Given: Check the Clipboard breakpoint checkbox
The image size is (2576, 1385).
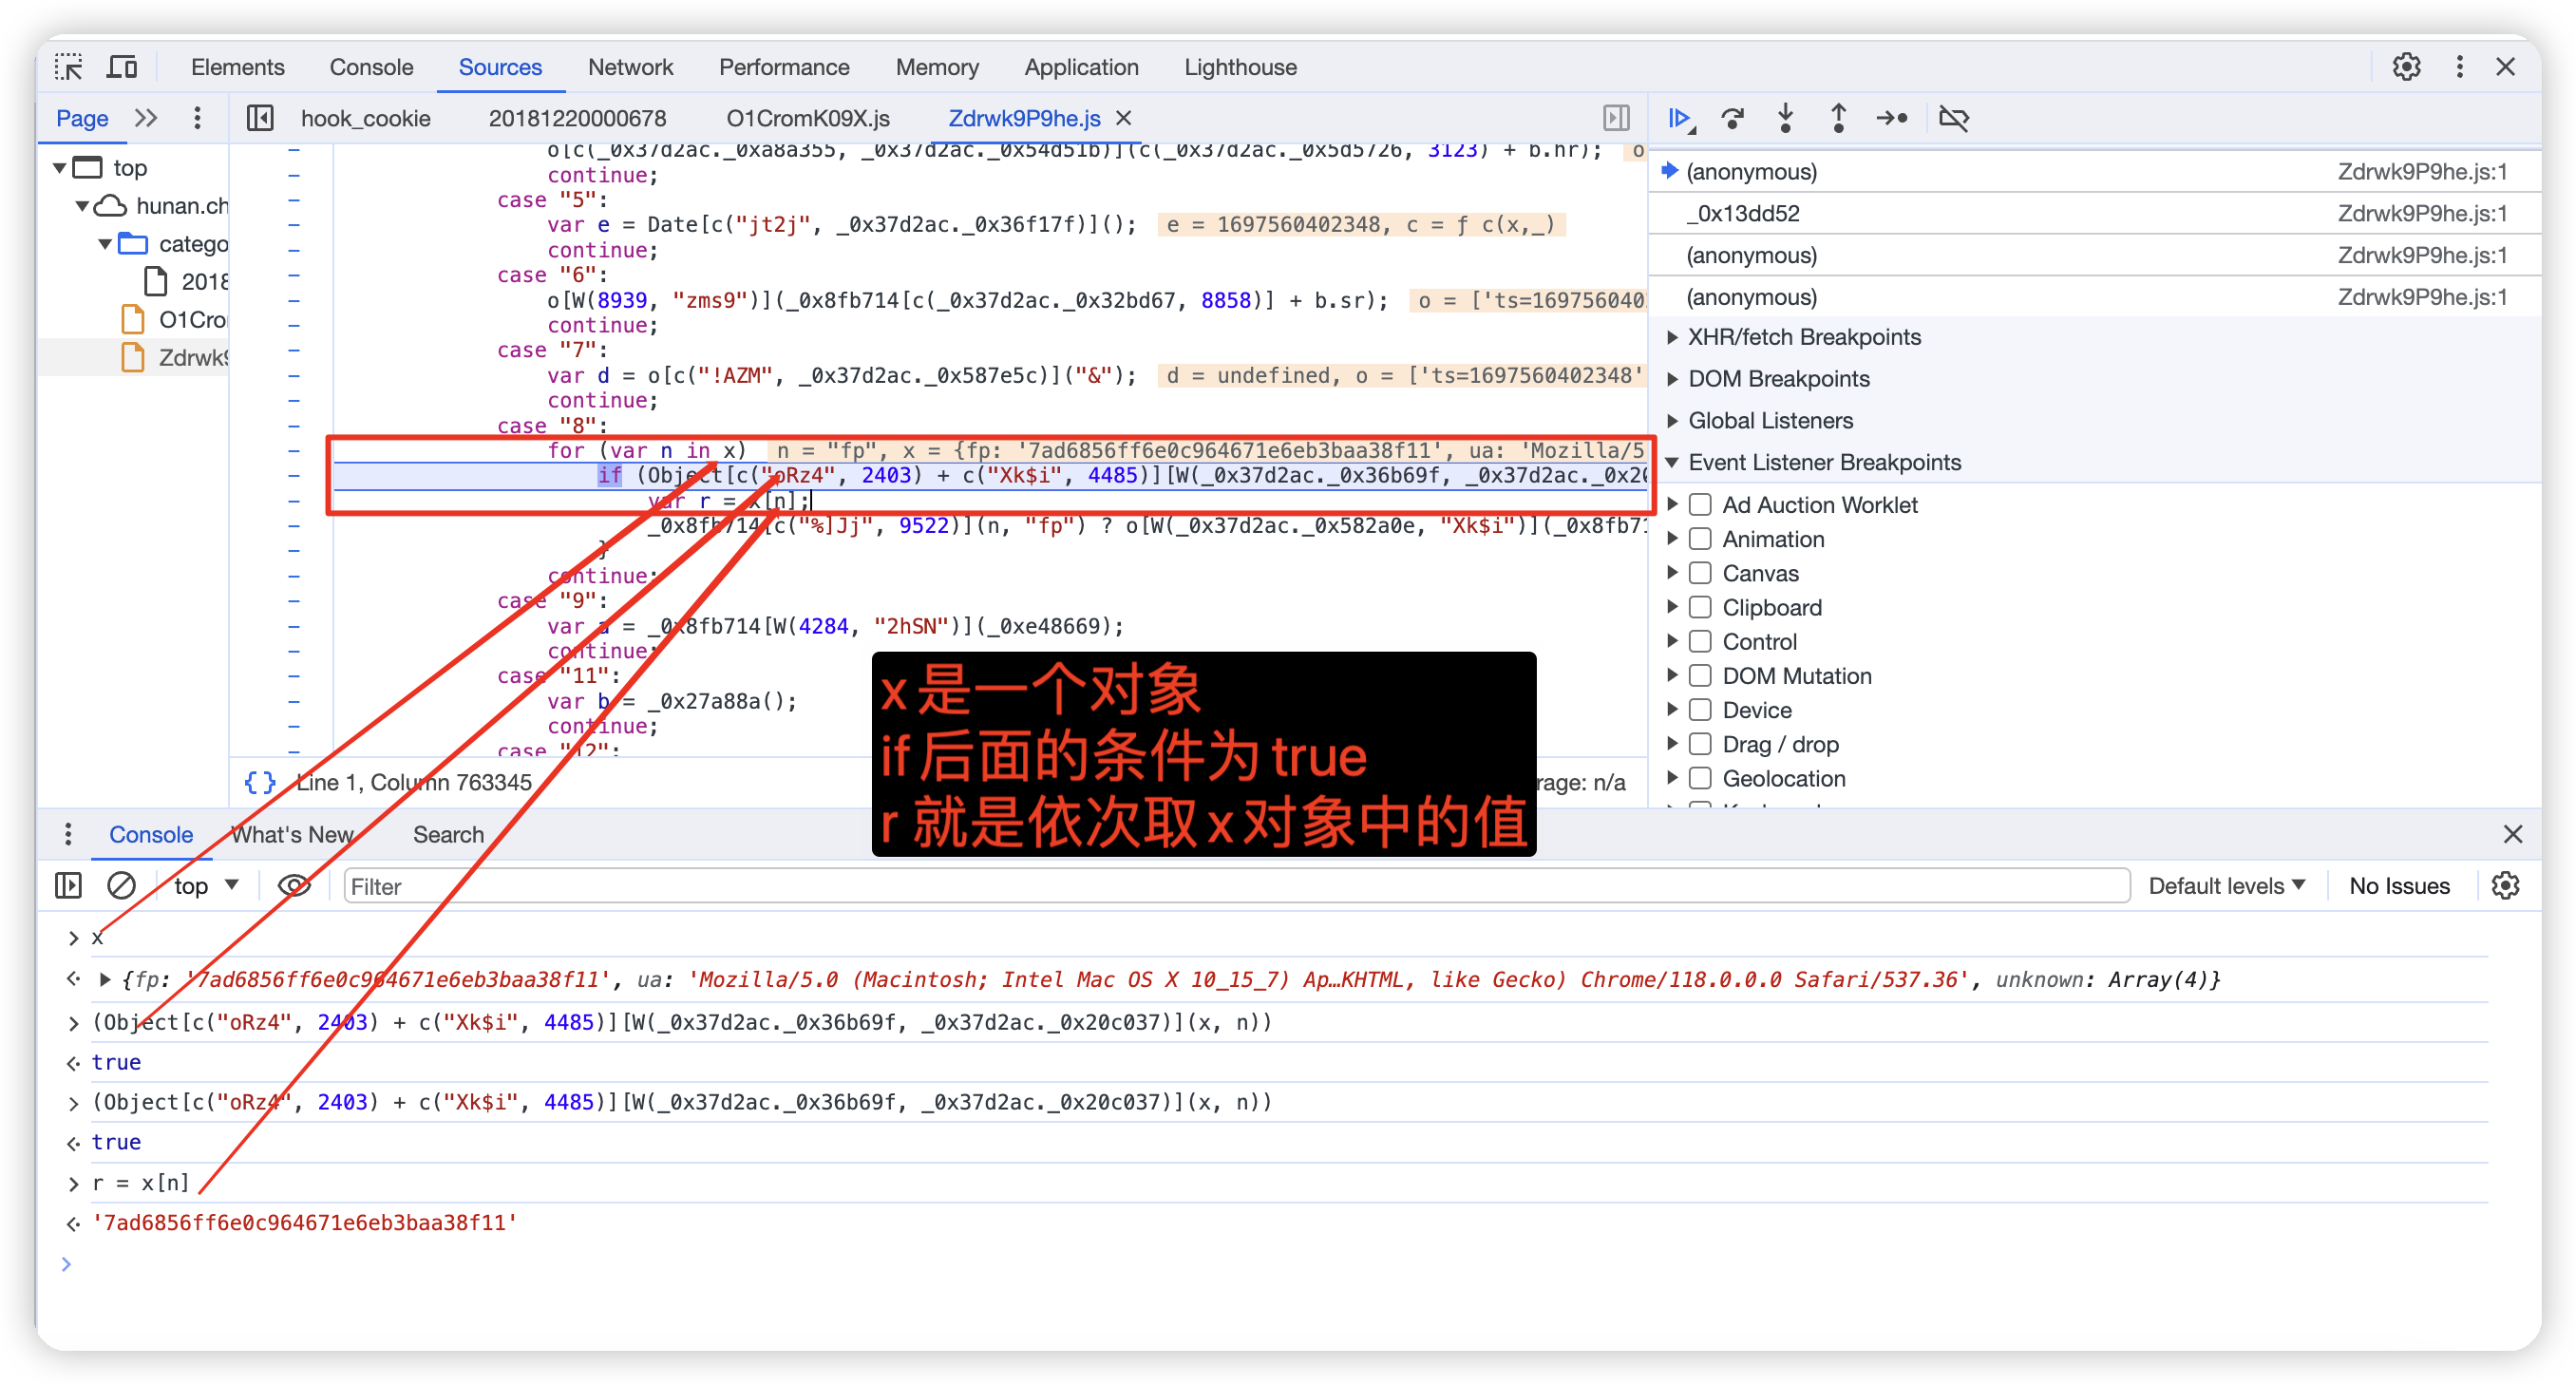Looking at the screenshot, I should [1700, 607].
